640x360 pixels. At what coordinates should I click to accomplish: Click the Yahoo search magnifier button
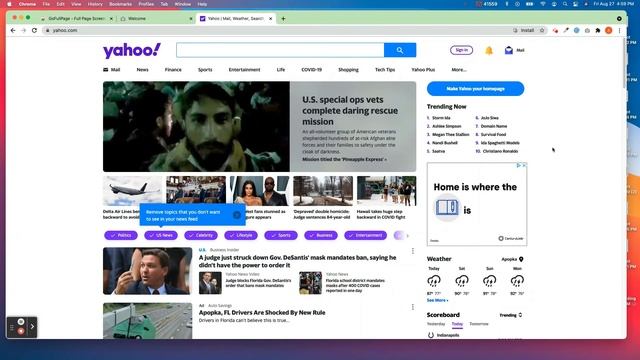pyautogui.click(x=400, y=50)
